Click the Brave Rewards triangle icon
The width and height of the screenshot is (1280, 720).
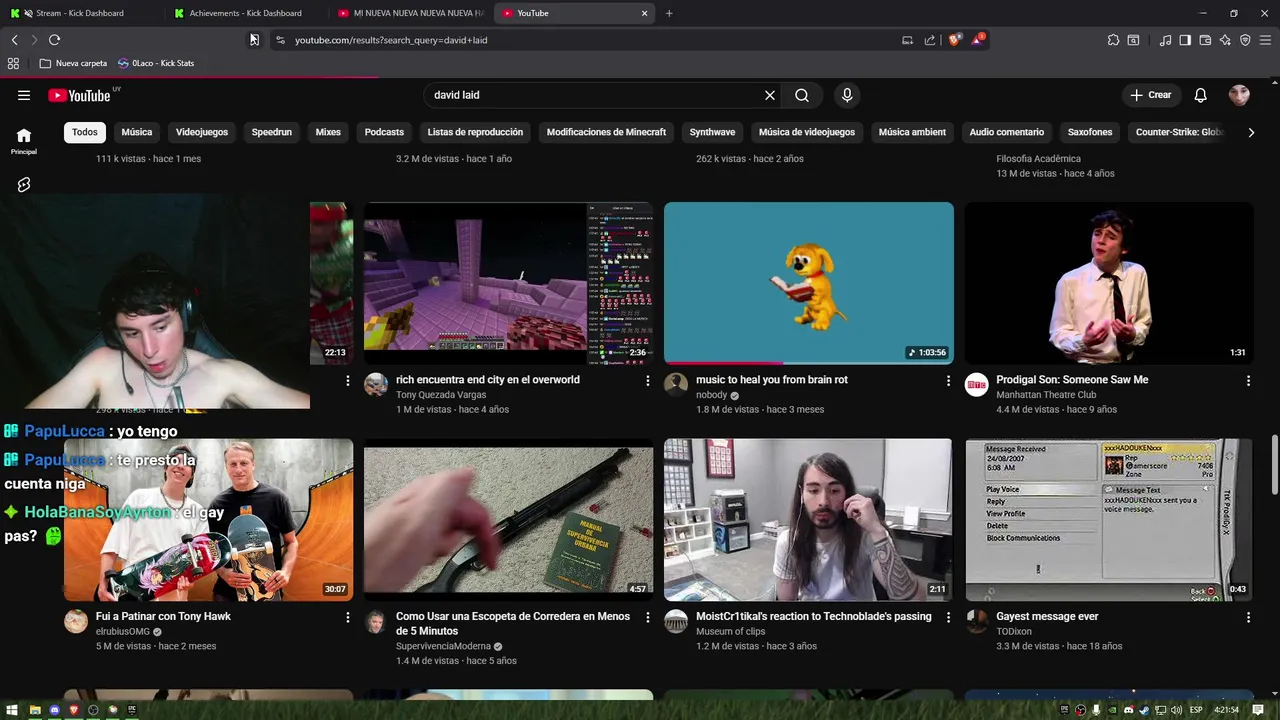coord(978,40)
